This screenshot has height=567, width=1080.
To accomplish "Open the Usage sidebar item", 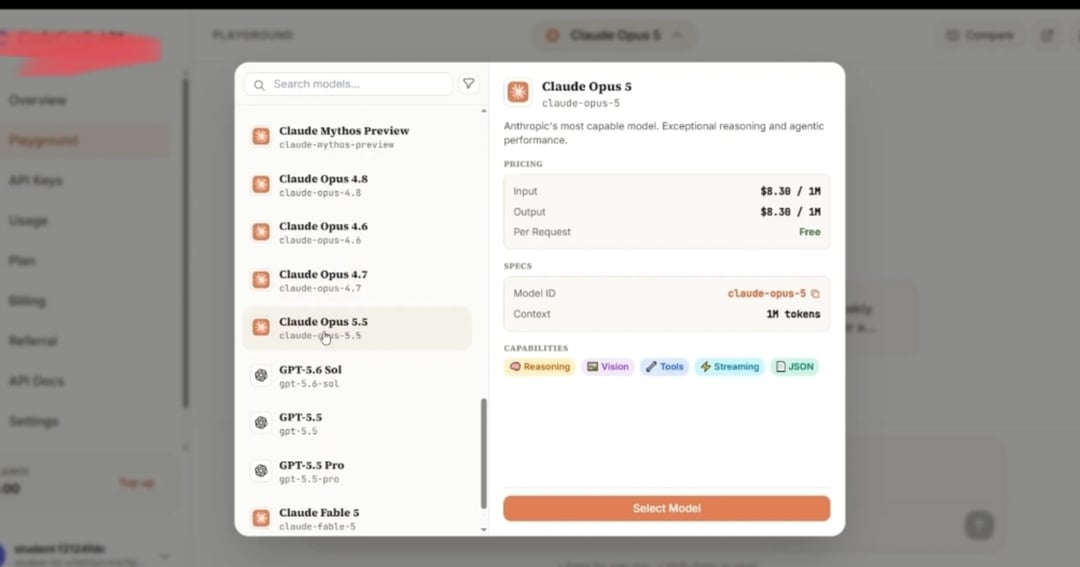I will [85, 220].
